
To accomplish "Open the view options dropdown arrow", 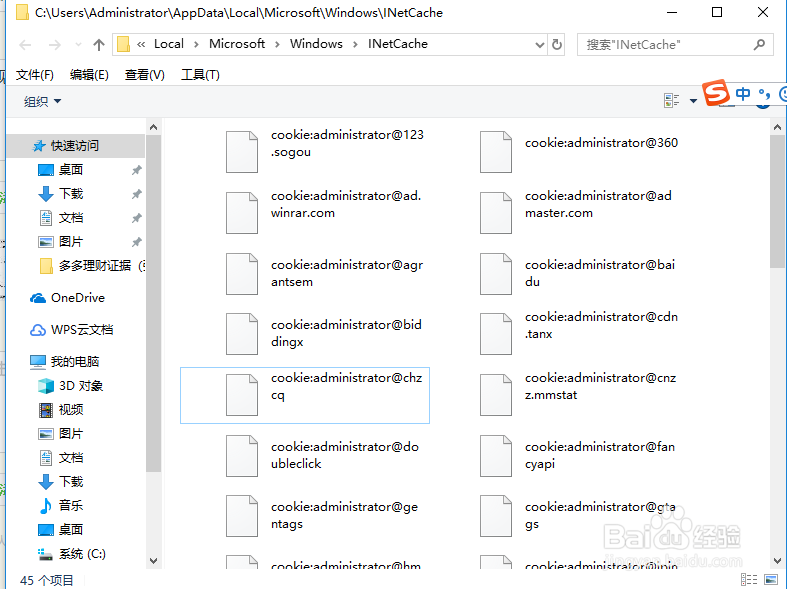I will tap(693, 101).
